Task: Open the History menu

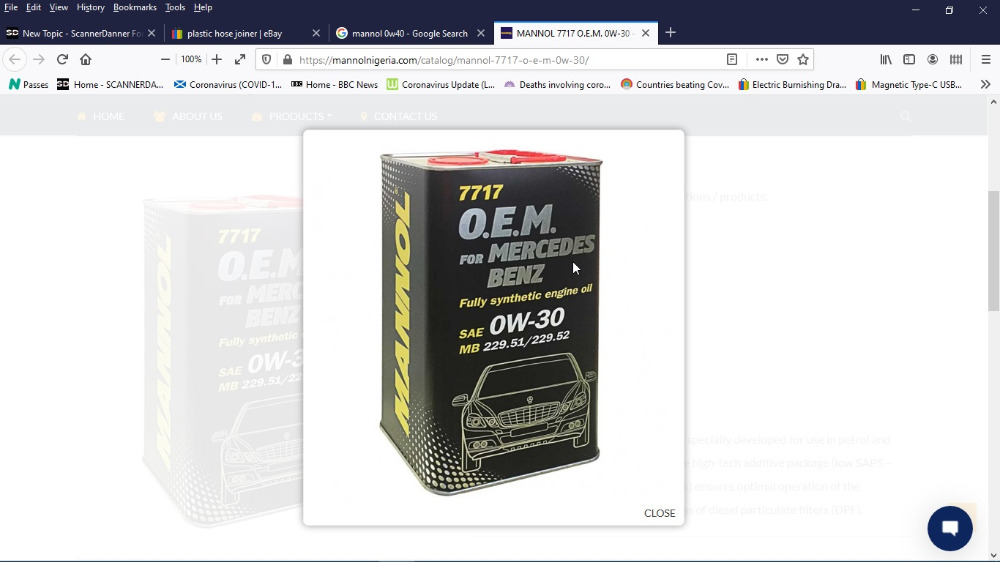Action: click(x=91, y=8)
